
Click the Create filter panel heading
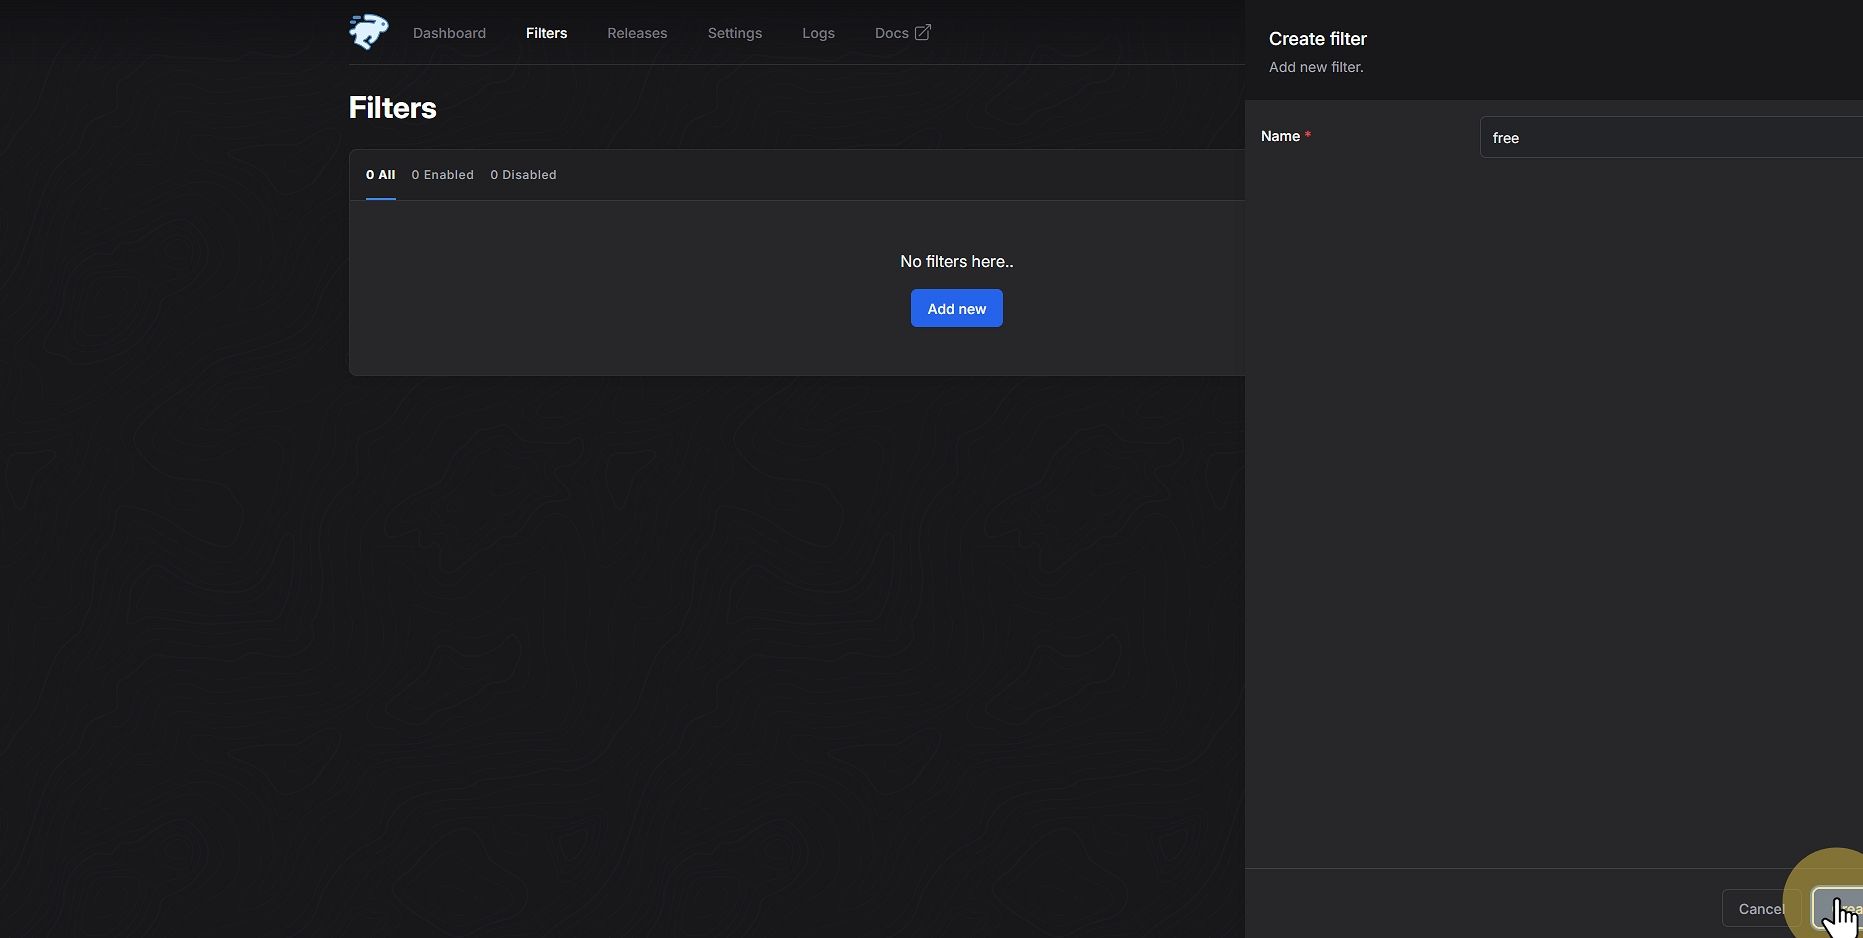tap(1318, 39)
